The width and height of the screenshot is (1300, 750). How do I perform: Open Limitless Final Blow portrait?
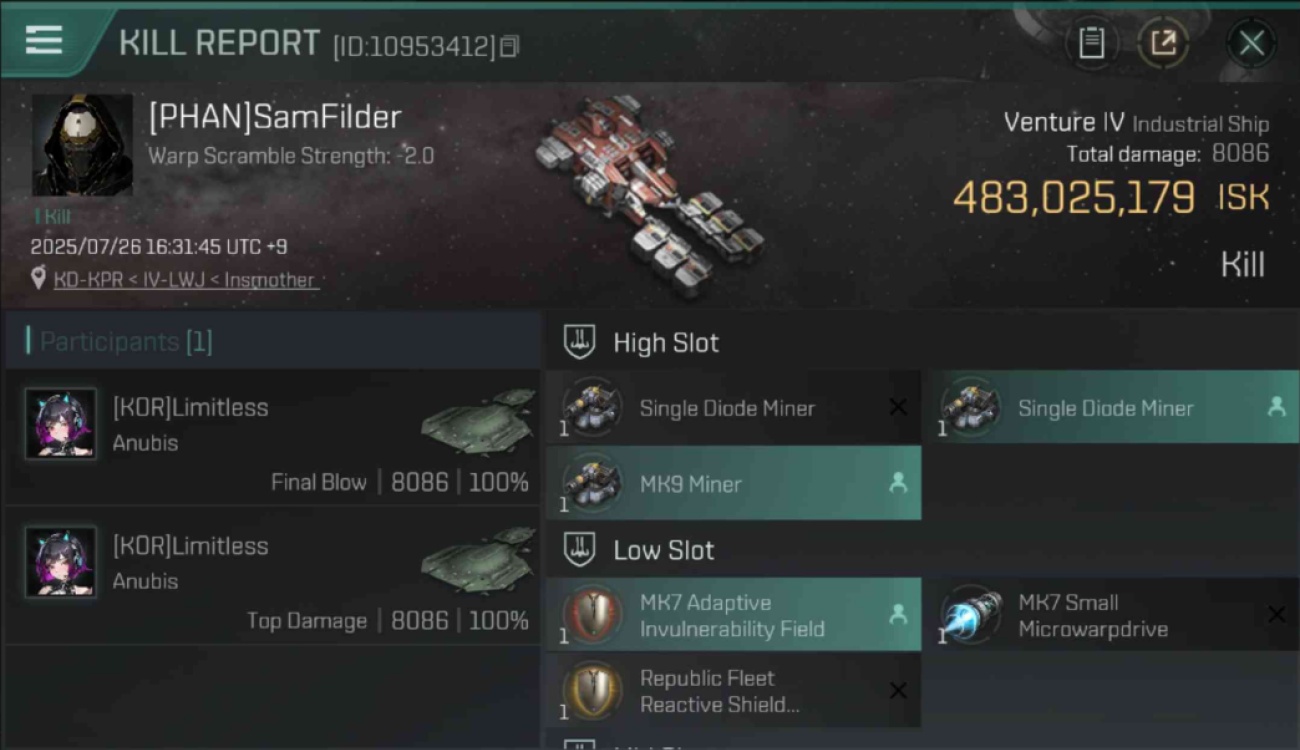click(x=61, y=423)
